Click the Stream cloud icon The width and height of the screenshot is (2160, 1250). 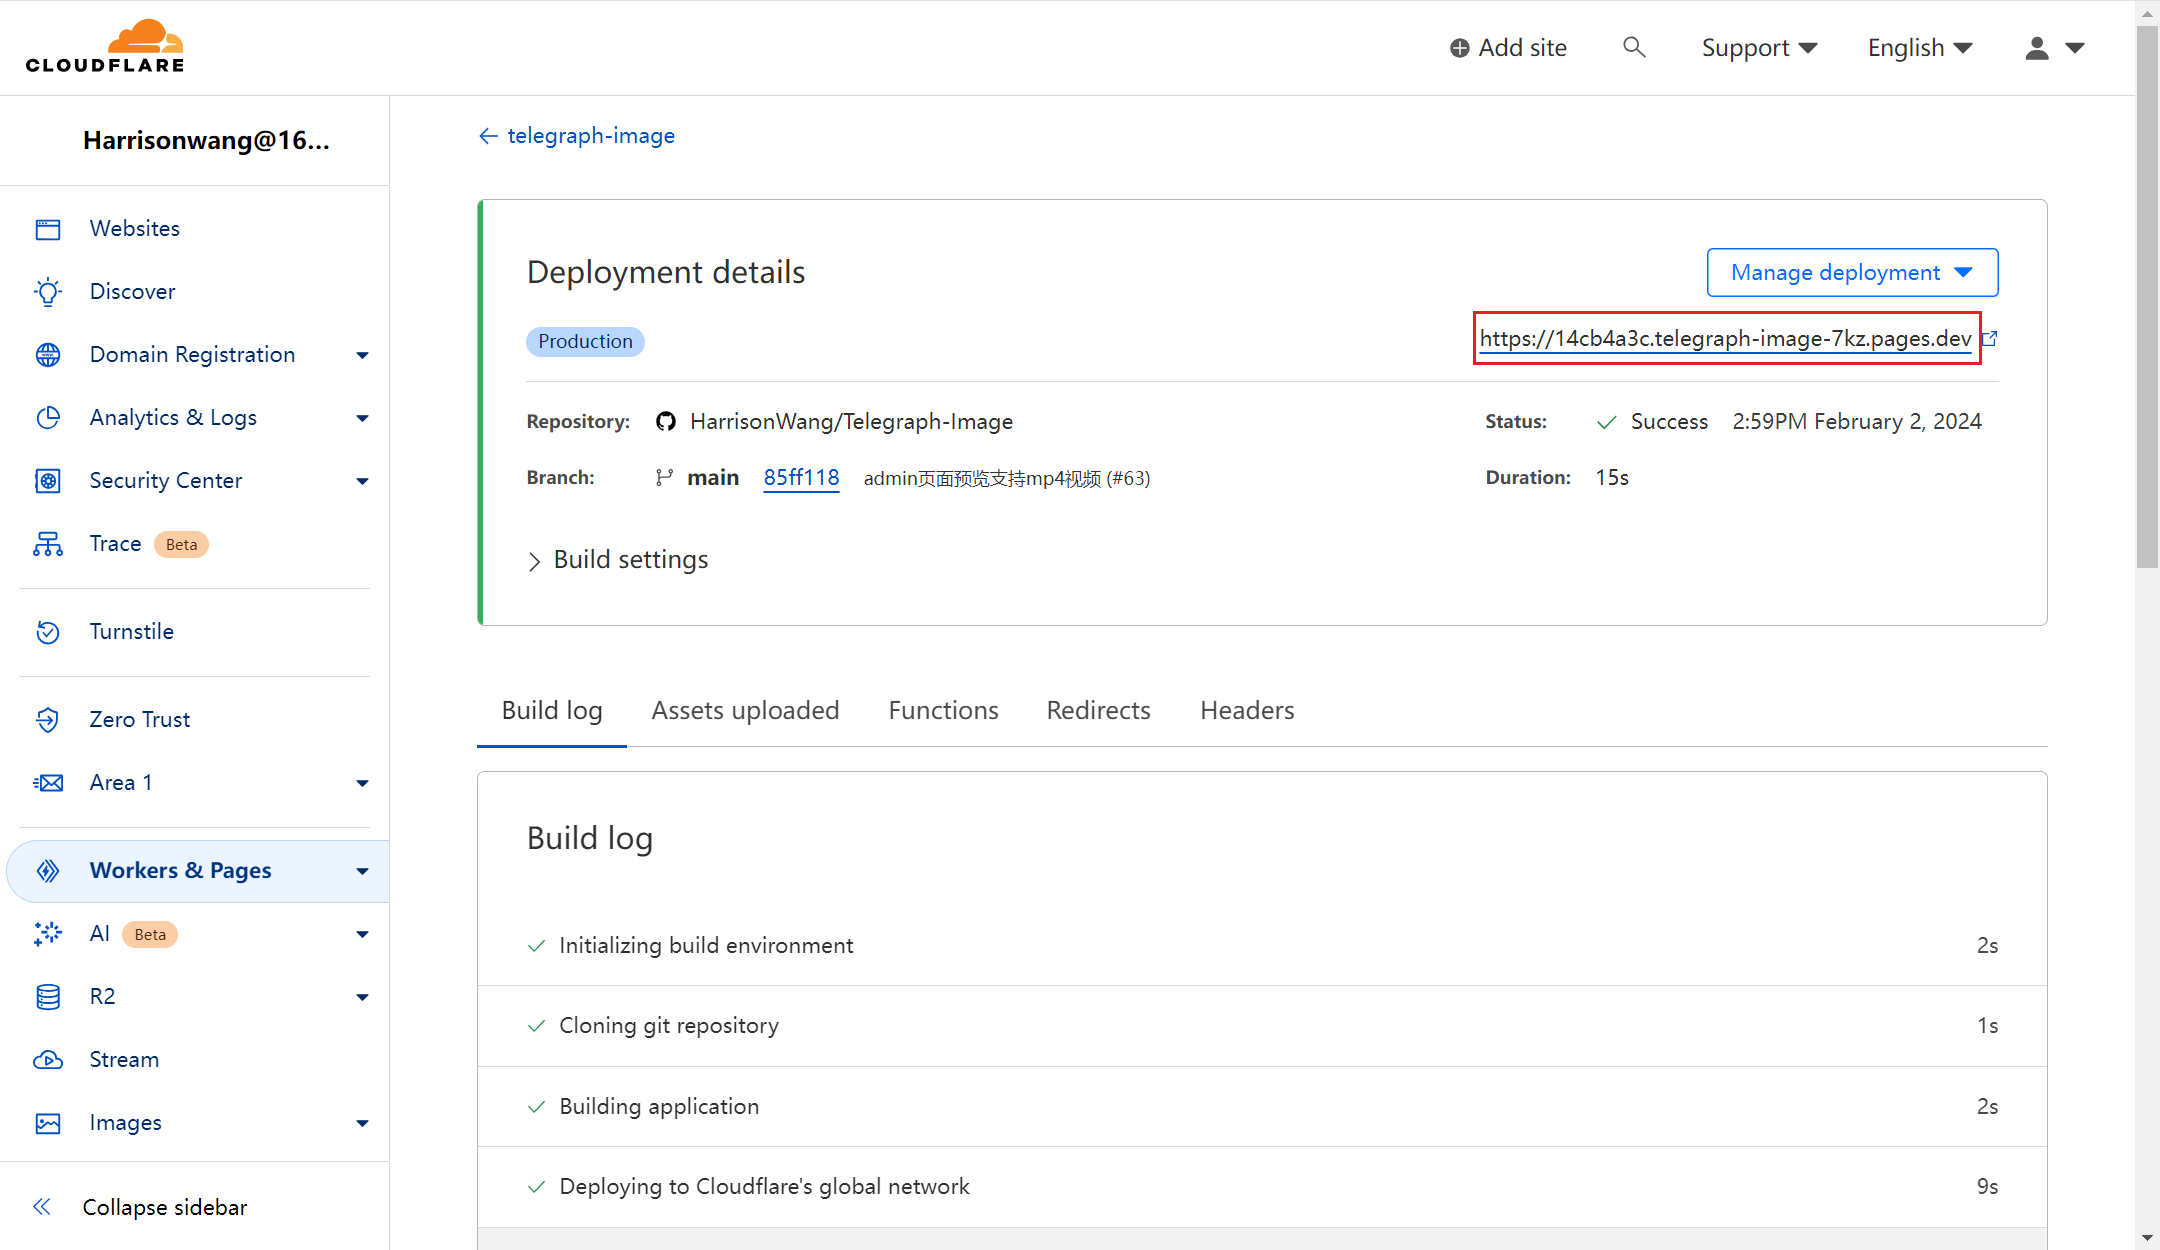[47, 1060]
